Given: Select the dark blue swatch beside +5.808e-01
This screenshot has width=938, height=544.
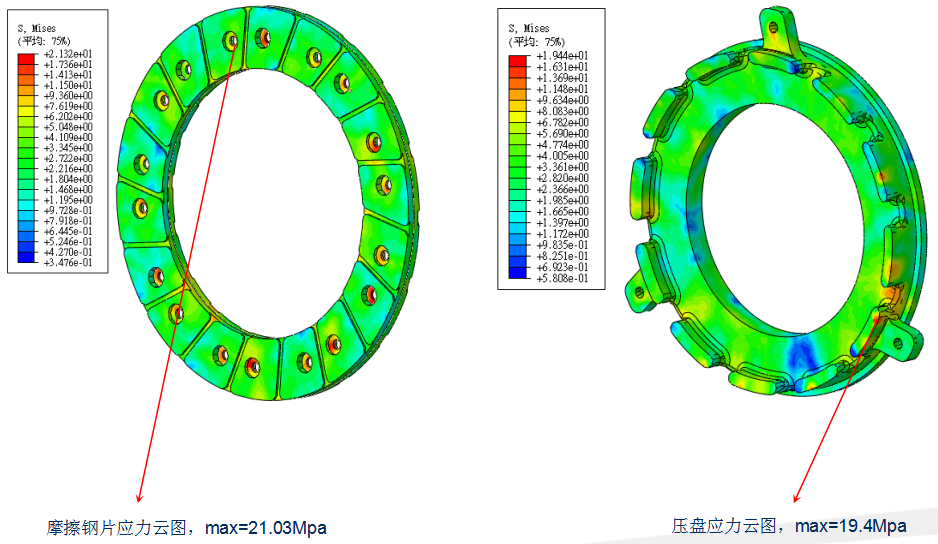Looking at the screenshot, I should click(x=517, y=272).
